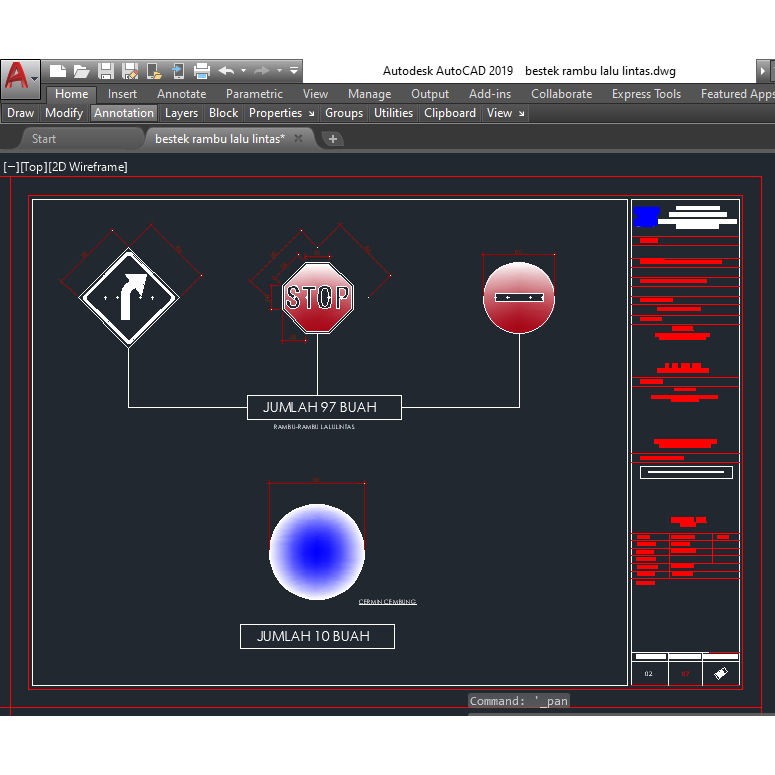This screenshot has height=775, width=775.
Task: Open the AutoCAD application menu (red A)
Action: (x=20, y=78)
